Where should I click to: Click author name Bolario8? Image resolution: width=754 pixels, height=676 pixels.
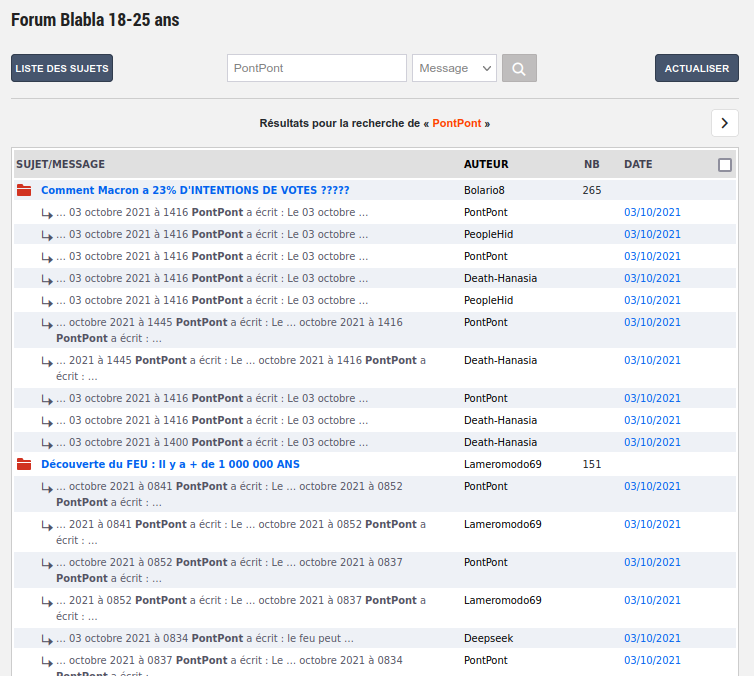tap(484, 190)
